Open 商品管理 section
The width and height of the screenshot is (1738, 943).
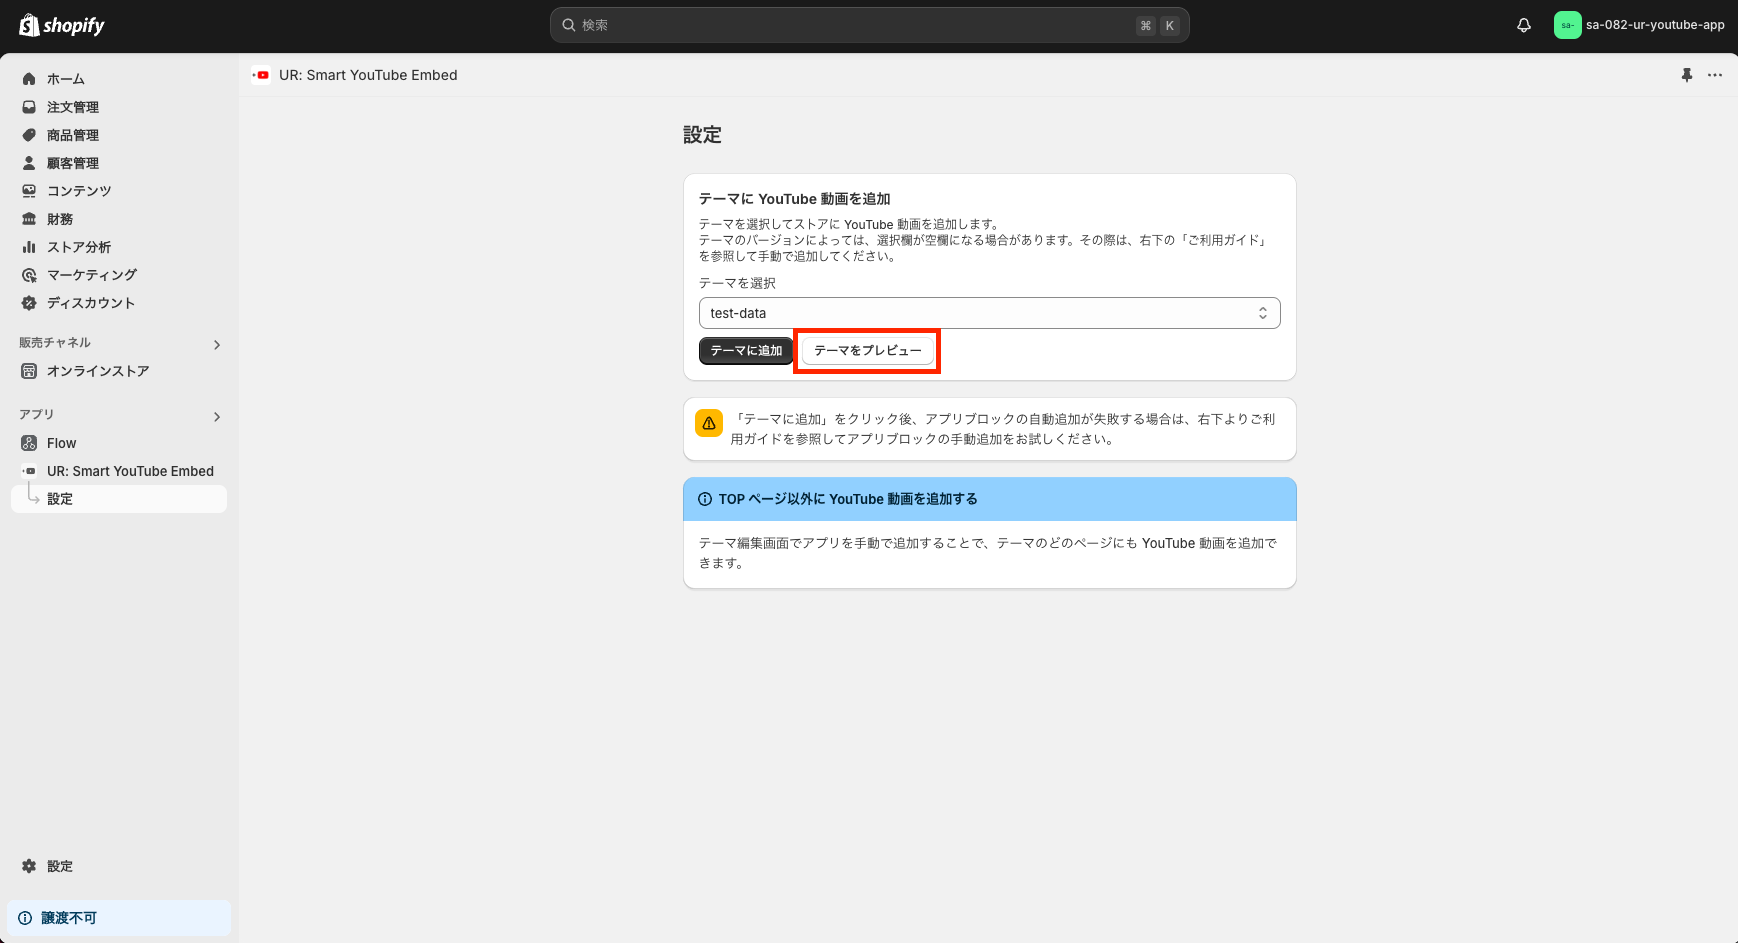coord(73,135)
